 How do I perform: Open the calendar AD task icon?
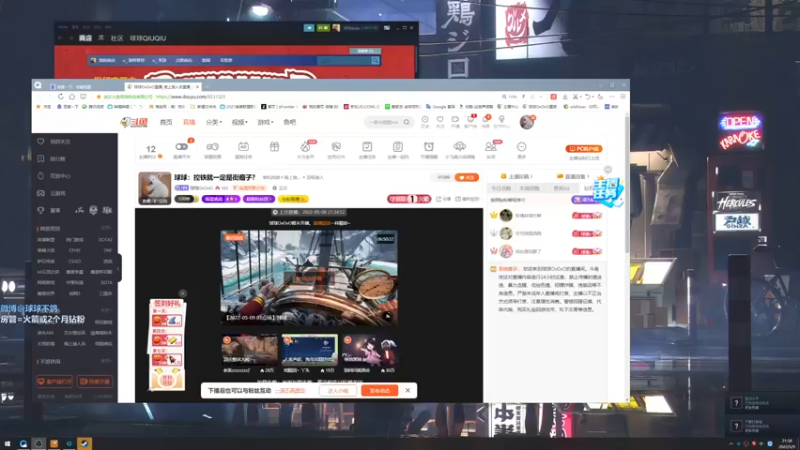(243, 147)
